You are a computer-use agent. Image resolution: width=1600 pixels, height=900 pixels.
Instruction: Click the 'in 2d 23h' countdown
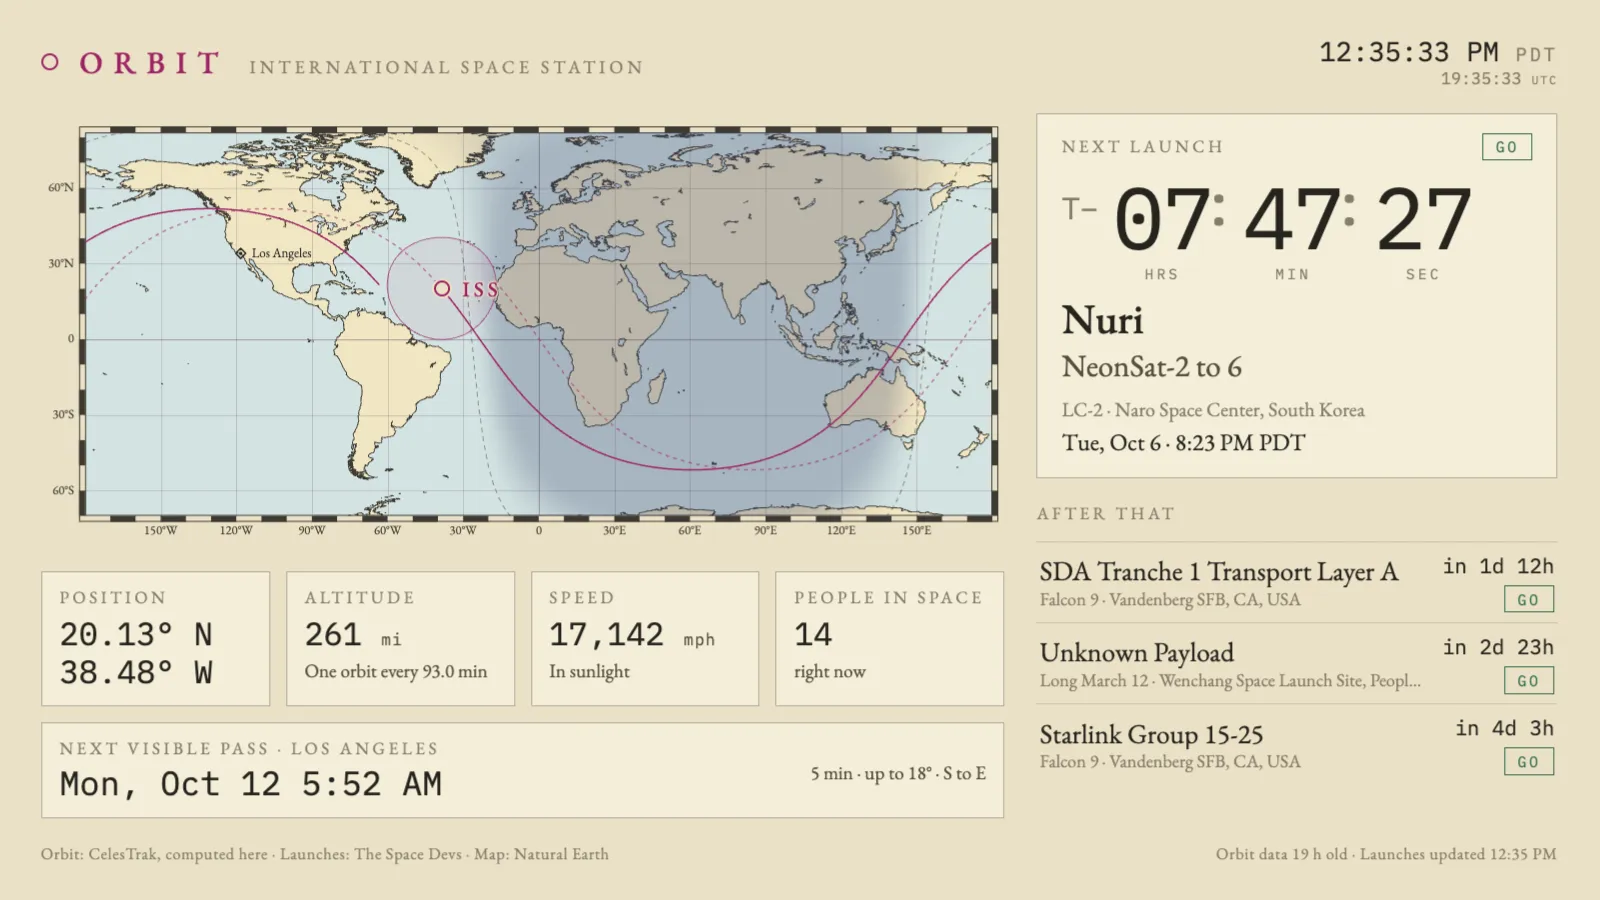pyautogui.click(x=1498, y=648)
